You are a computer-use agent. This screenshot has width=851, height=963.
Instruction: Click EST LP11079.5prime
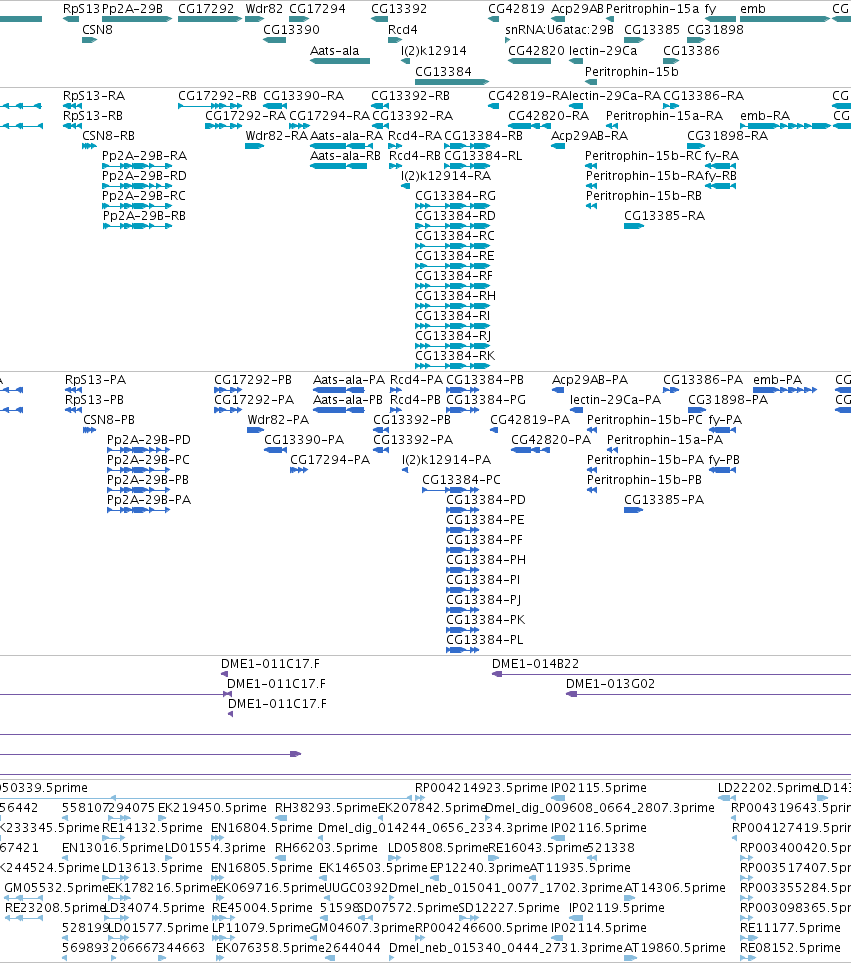(262, 927)
